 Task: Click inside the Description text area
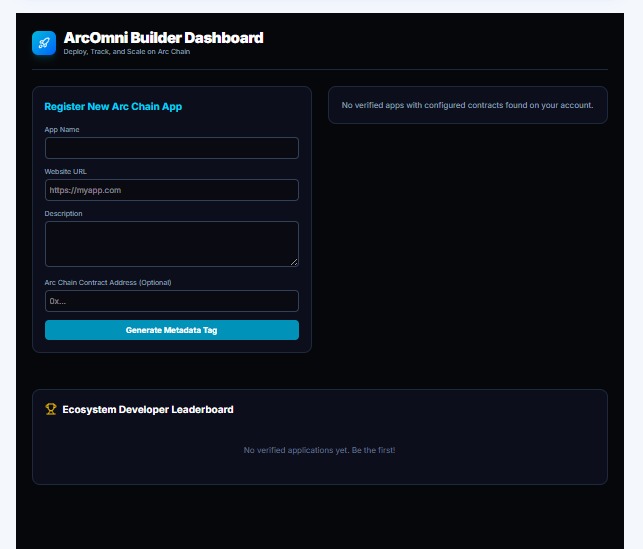[x=172, y=244]
